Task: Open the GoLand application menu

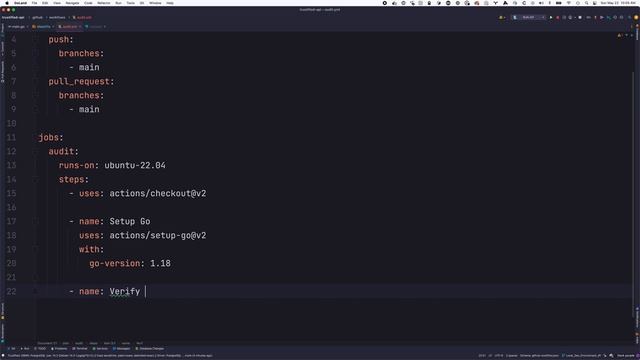Action: point(20,3)
